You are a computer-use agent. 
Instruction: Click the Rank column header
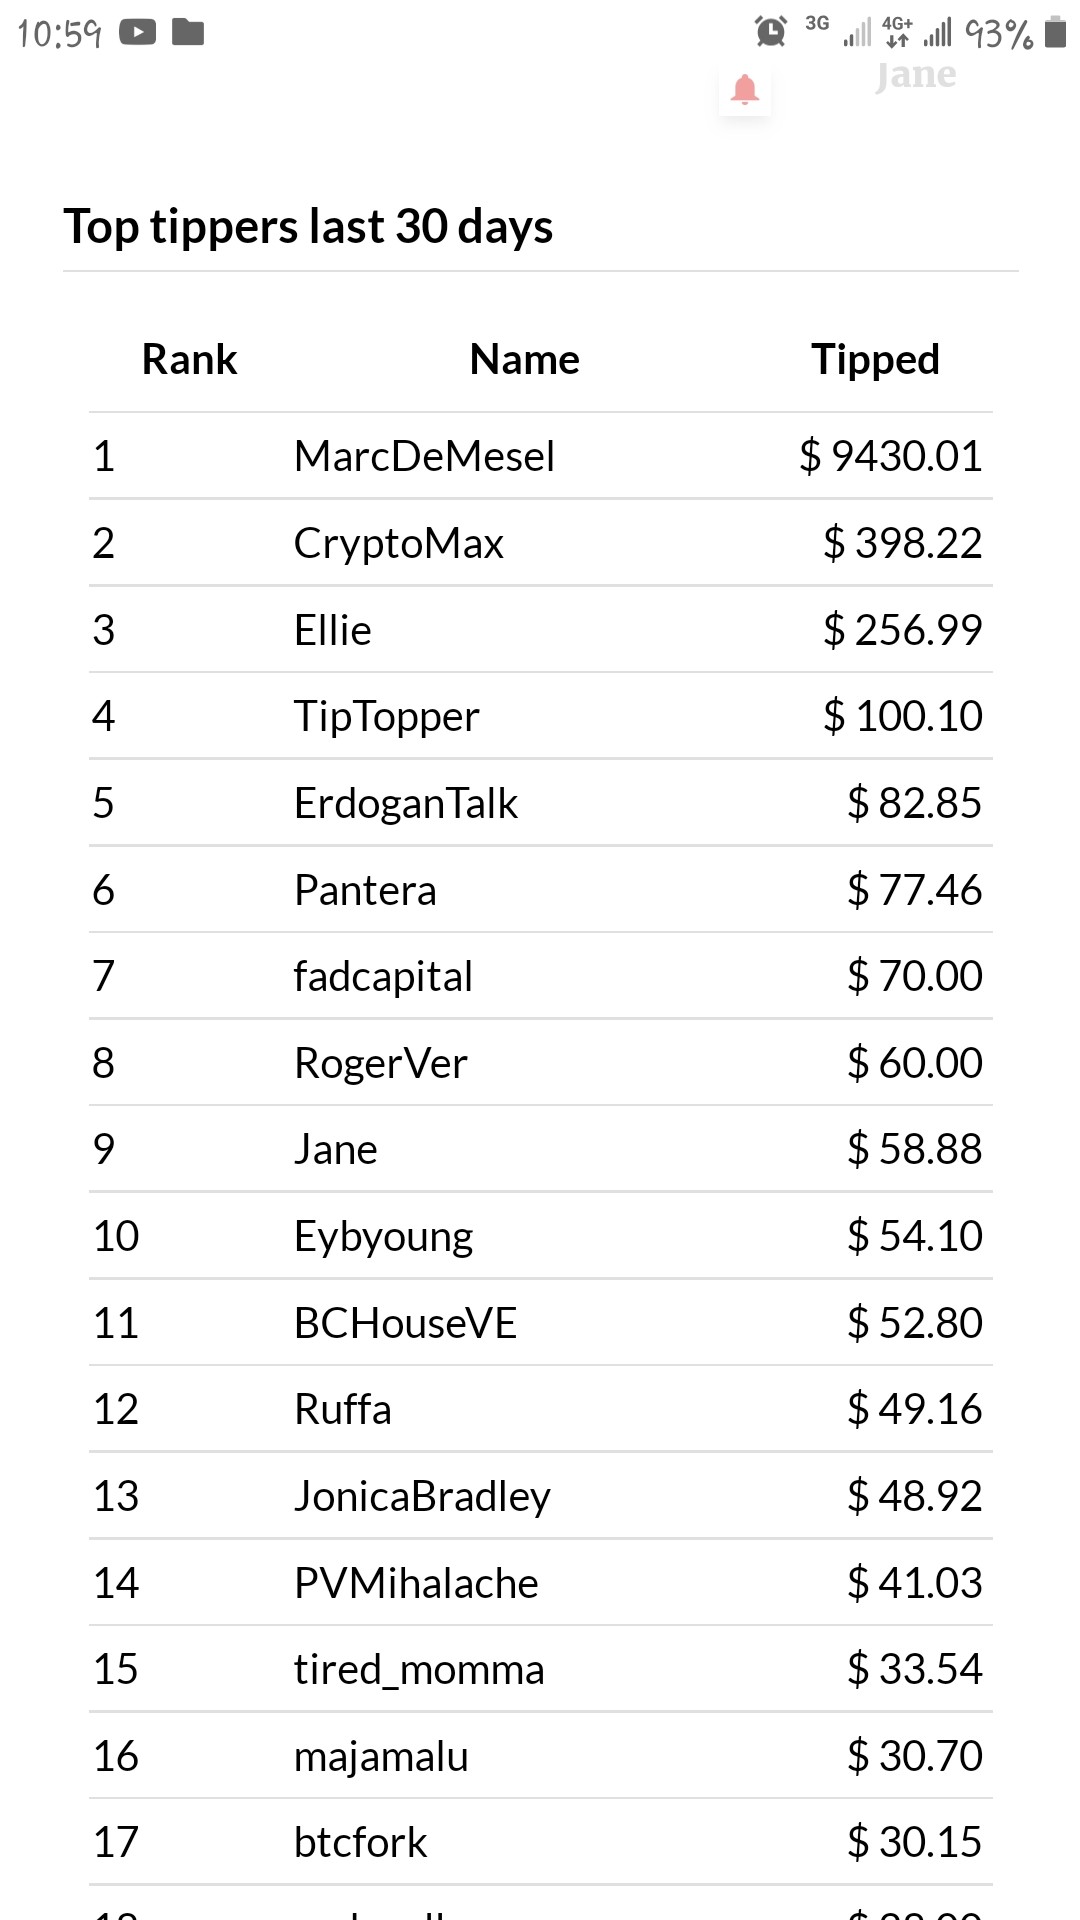190,359
